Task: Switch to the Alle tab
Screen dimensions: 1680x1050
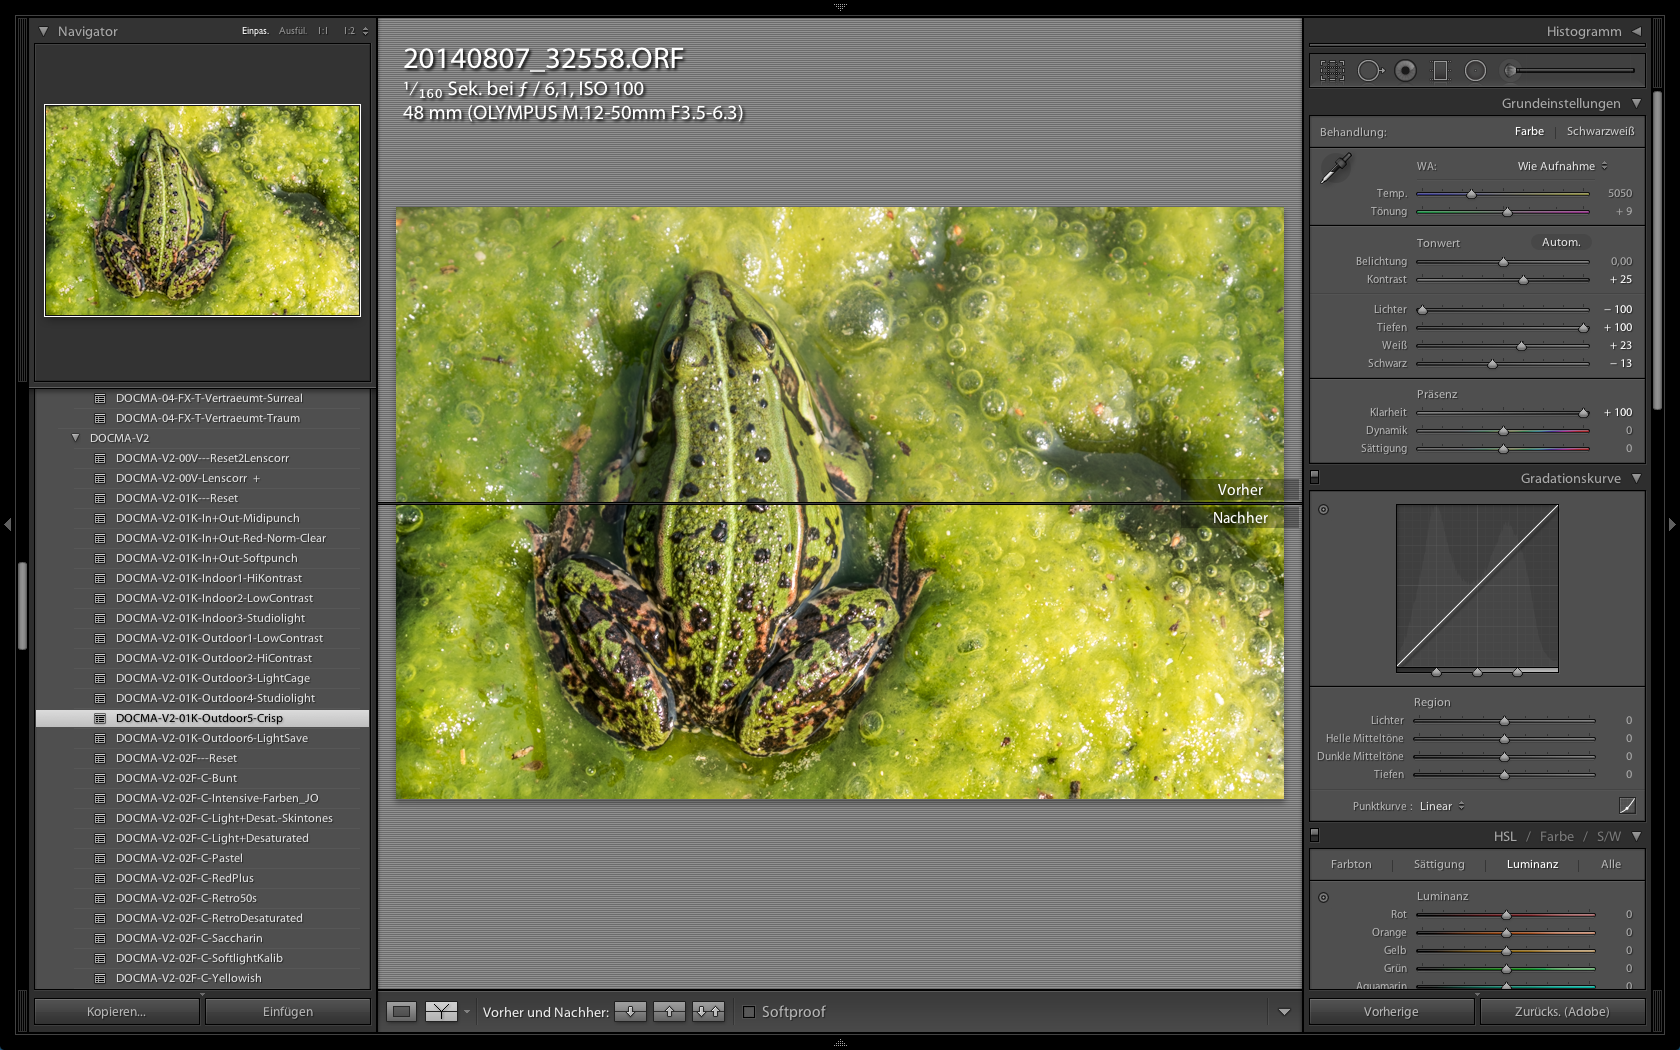Action: pos(1611,865)
